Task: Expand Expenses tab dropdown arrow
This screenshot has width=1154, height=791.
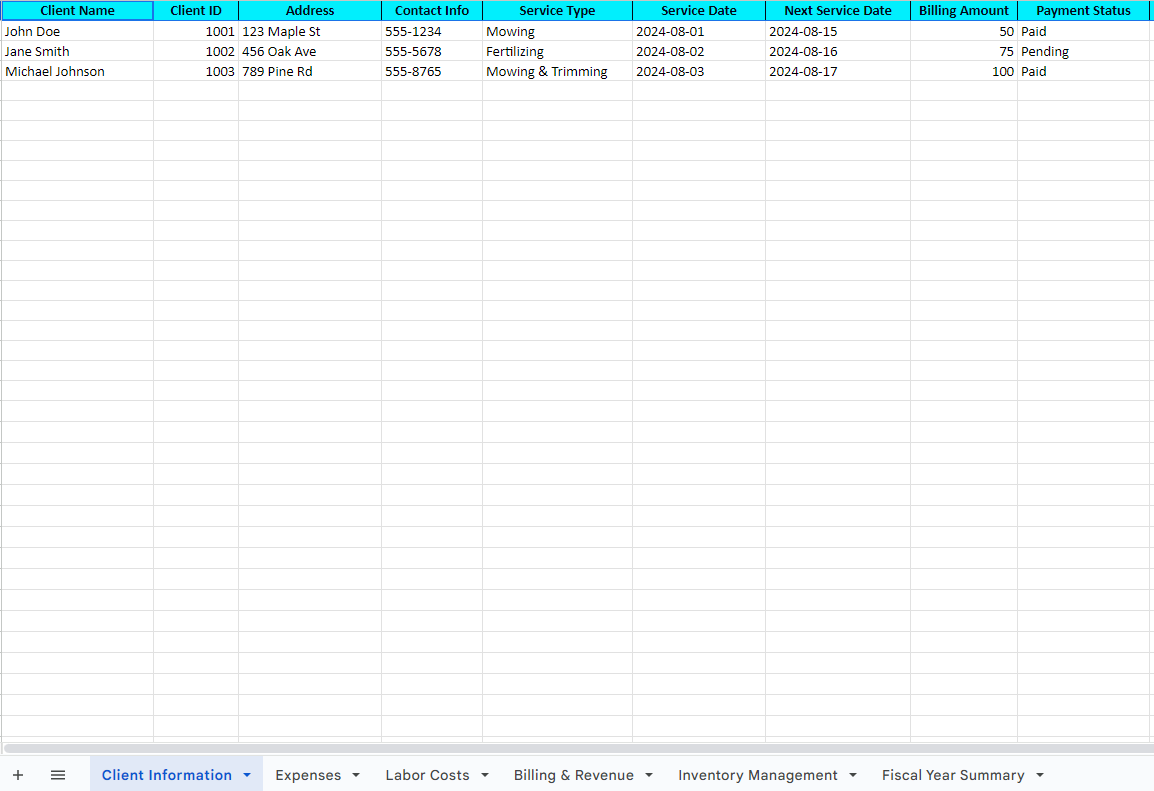Action: pyautogui.click(x=356, y=776)
